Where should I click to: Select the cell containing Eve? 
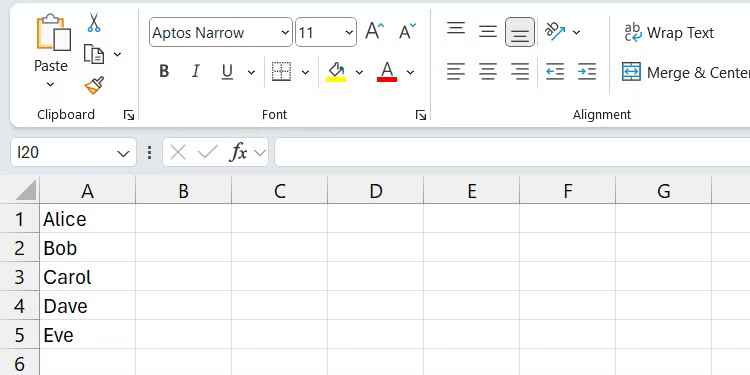tap(88, 334)
